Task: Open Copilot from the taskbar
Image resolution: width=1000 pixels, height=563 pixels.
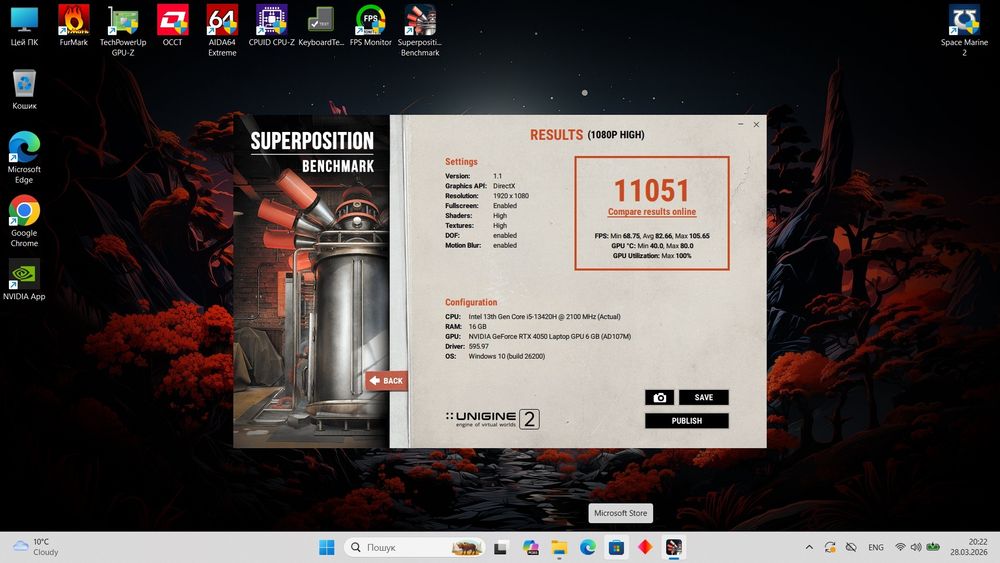Action: coord(530,547)
